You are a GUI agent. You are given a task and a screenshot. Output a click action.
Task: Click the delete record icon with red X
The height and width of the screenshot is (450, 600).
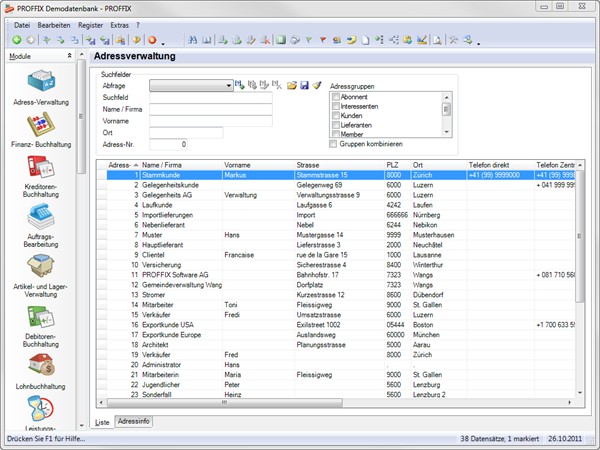265,40
